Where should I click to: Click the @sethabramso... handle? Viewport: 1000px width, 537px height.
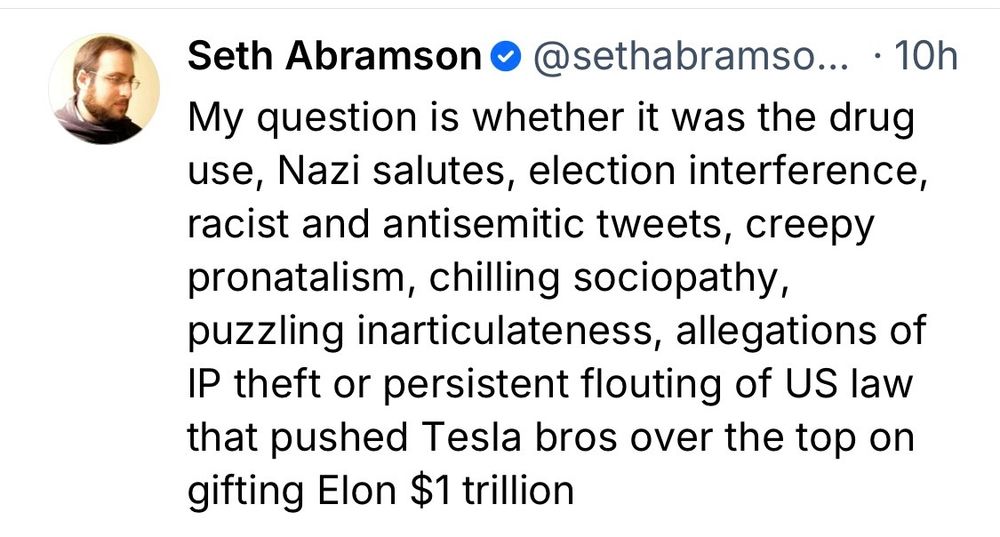point(690,57)
